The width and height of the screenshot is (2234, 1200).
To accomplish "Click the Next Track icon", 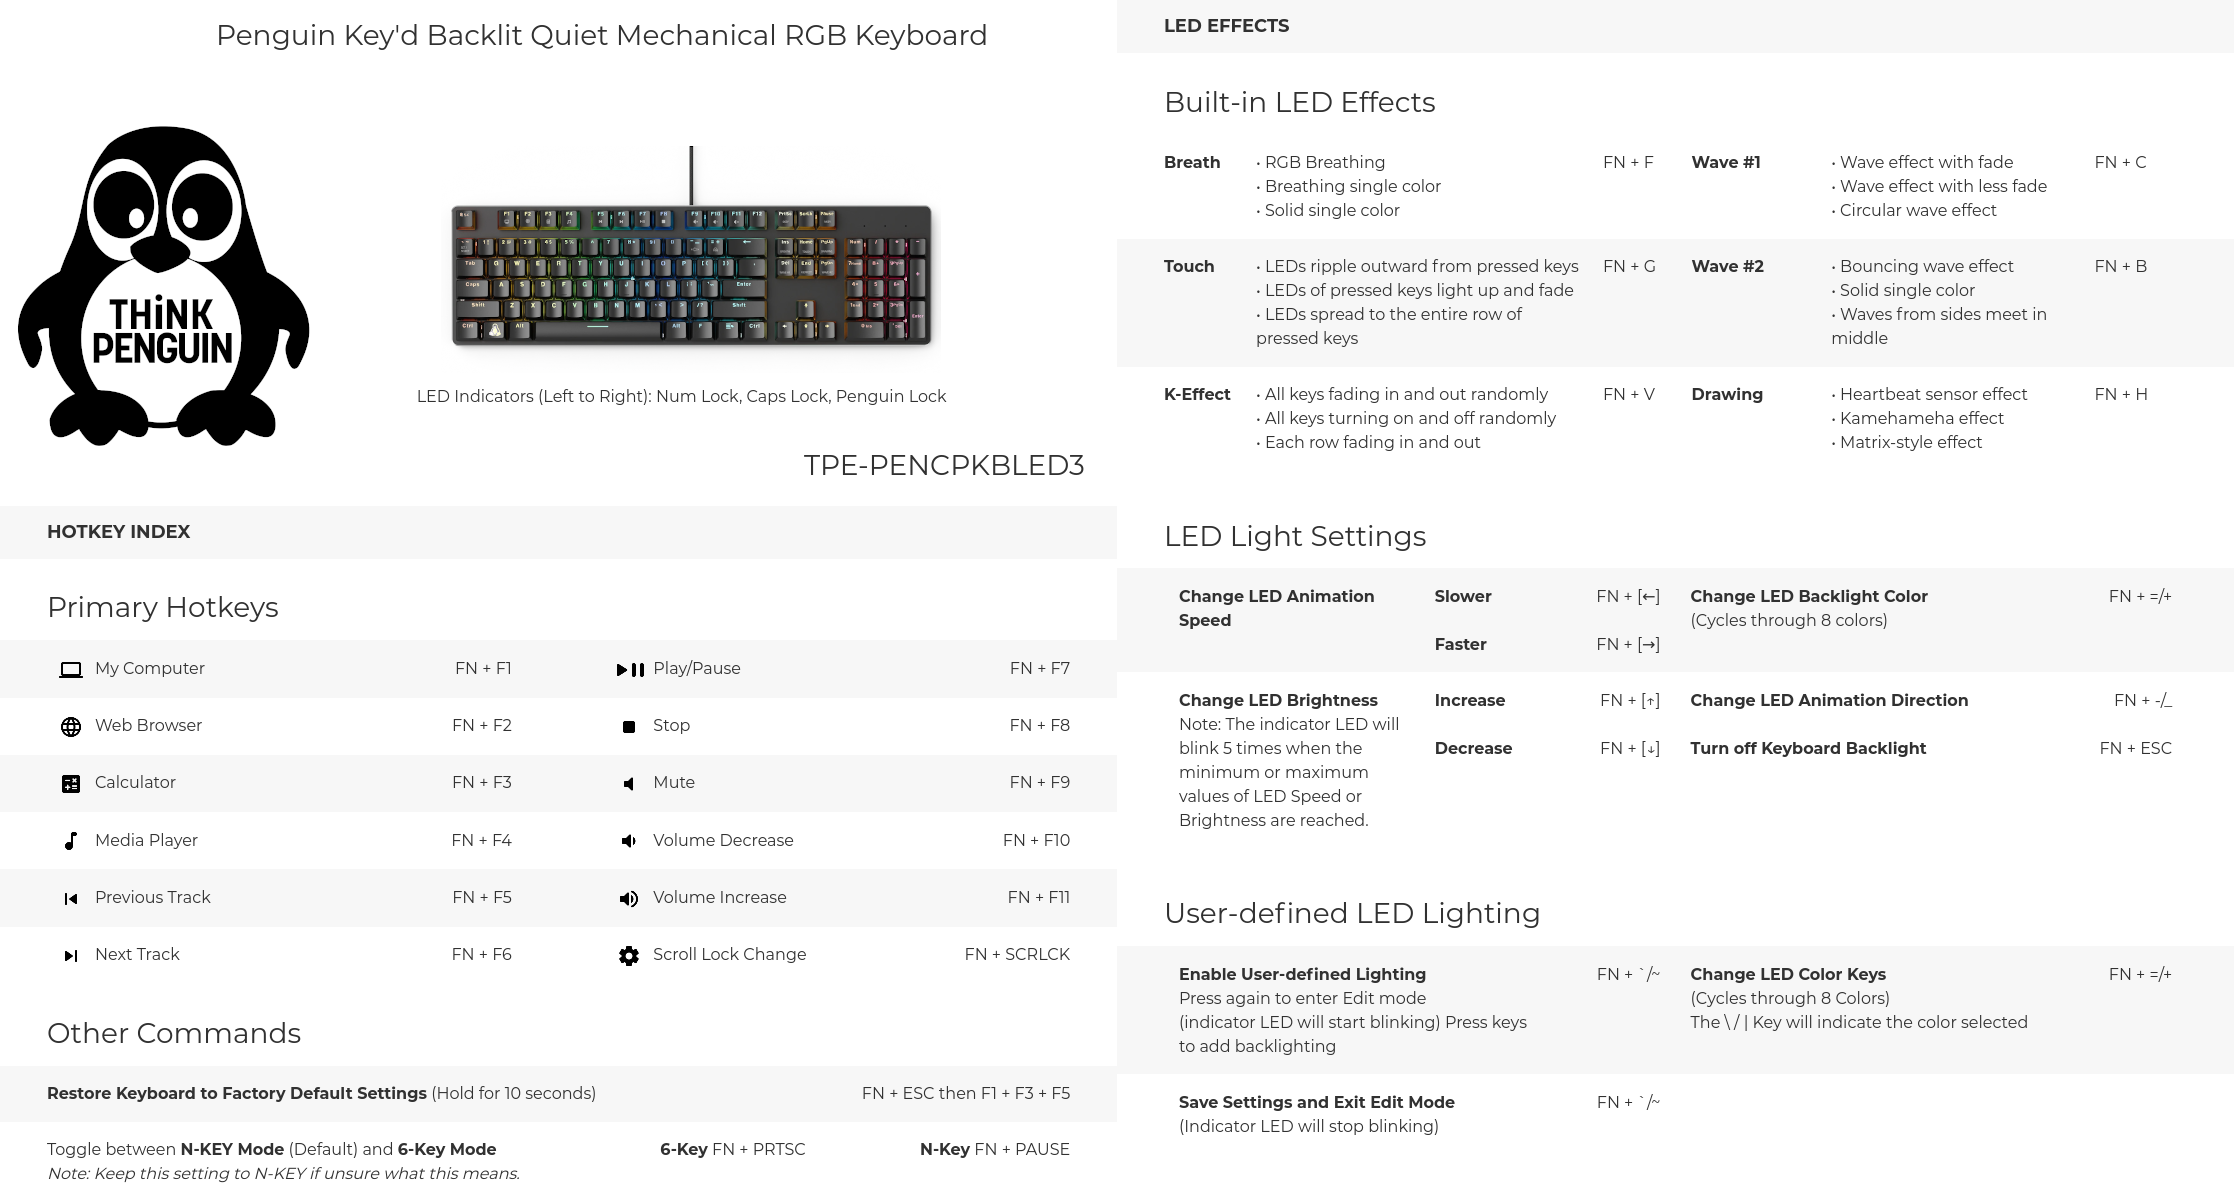I will pyautogui.click(x=71, y=956).
